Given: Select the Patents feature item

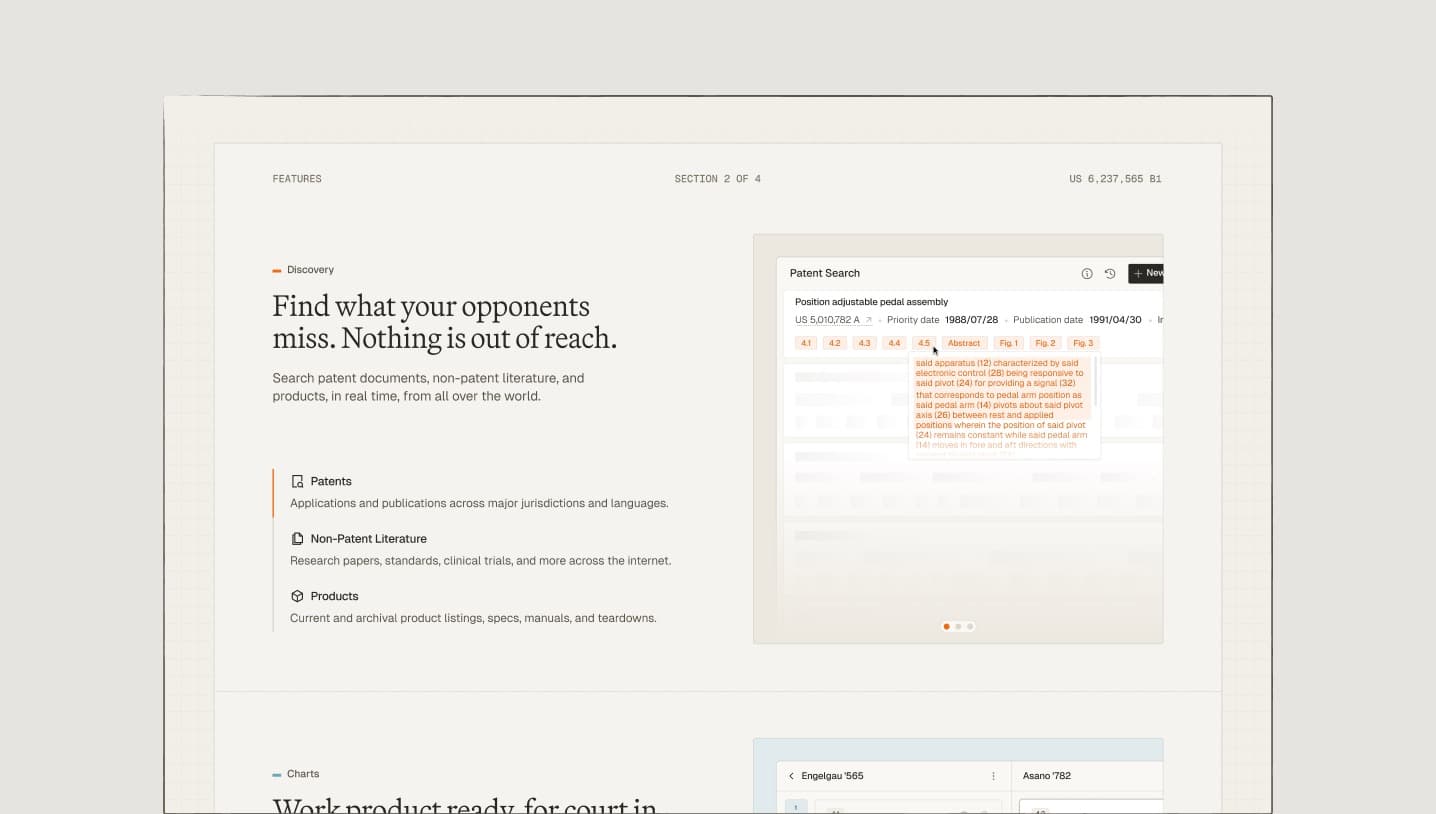Looking at the screenshot, I should point(479,492).
